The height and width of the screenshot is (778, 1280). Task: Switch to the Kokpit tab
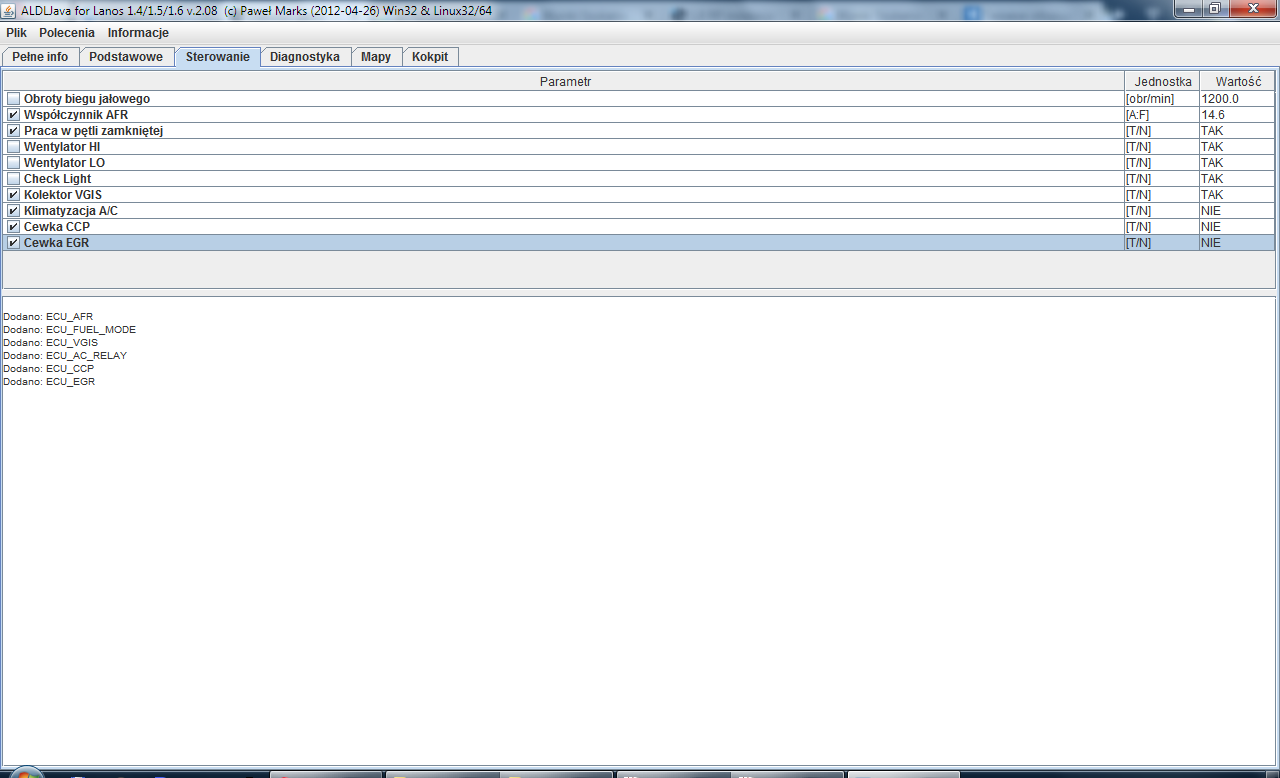click(430, 57)
